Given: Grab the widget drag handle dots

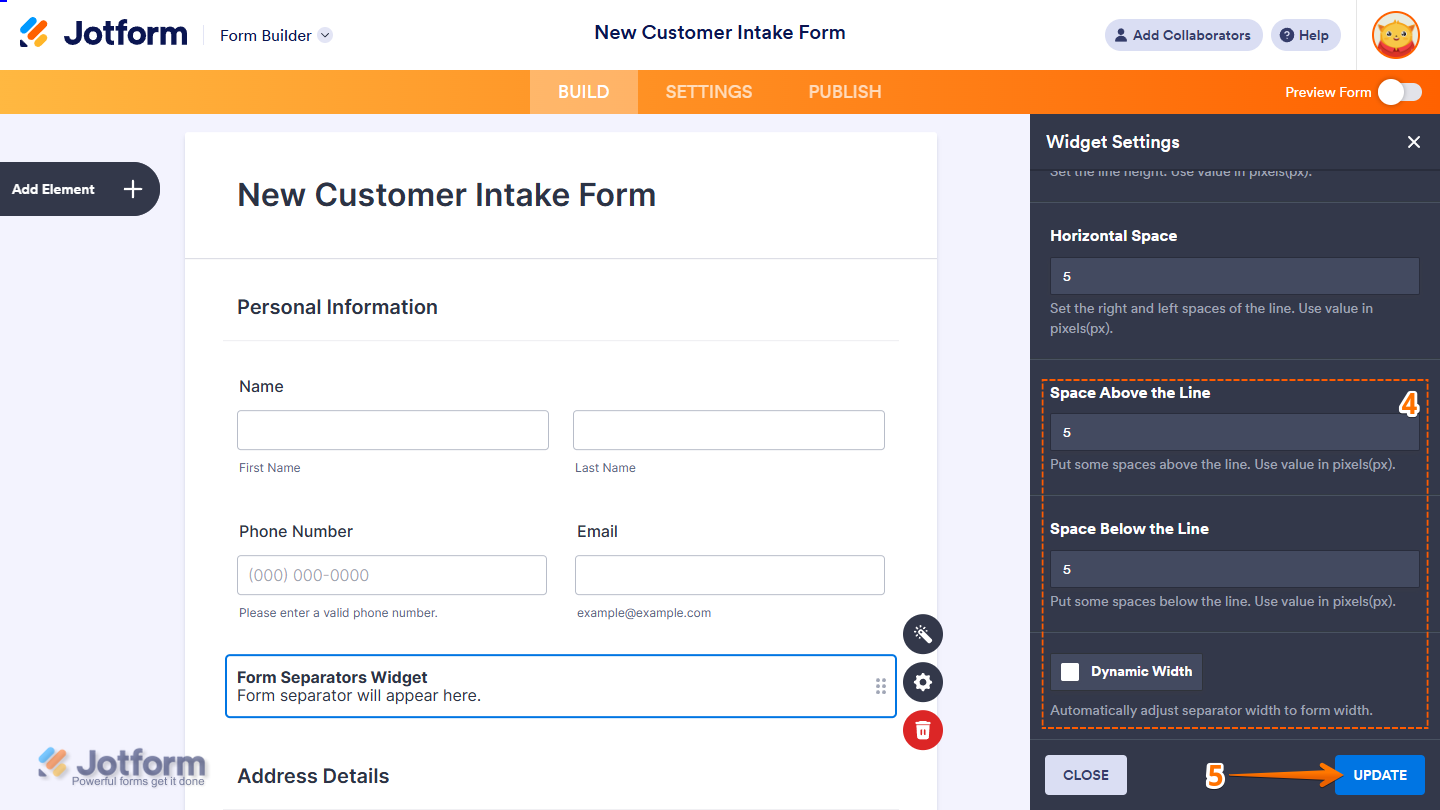Looking at the screenshot, I should pos(881,686).
